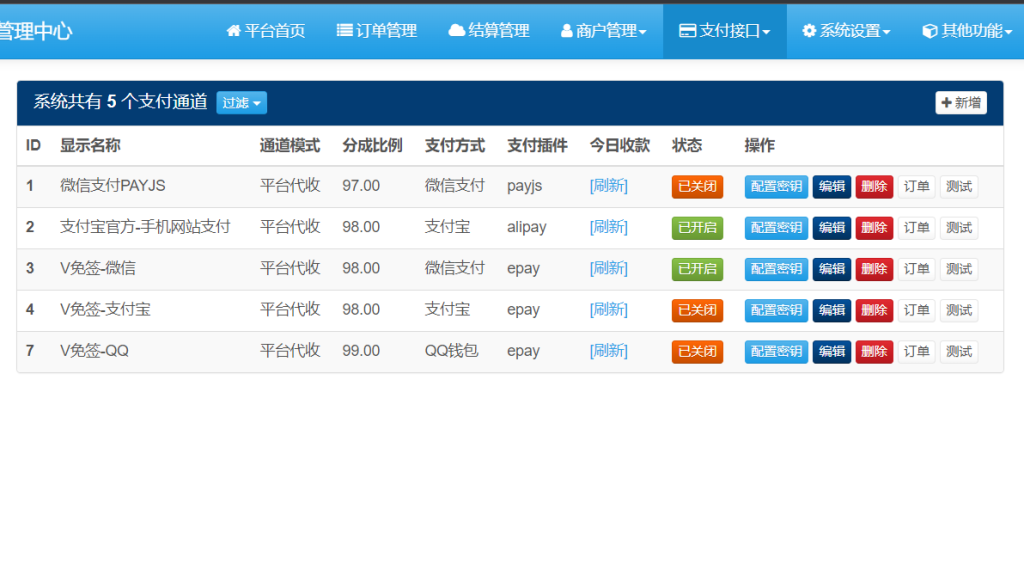1024x576 pixels.
Task: Open 配置密钥 for V免签-QQ
Action: point(776,351)
